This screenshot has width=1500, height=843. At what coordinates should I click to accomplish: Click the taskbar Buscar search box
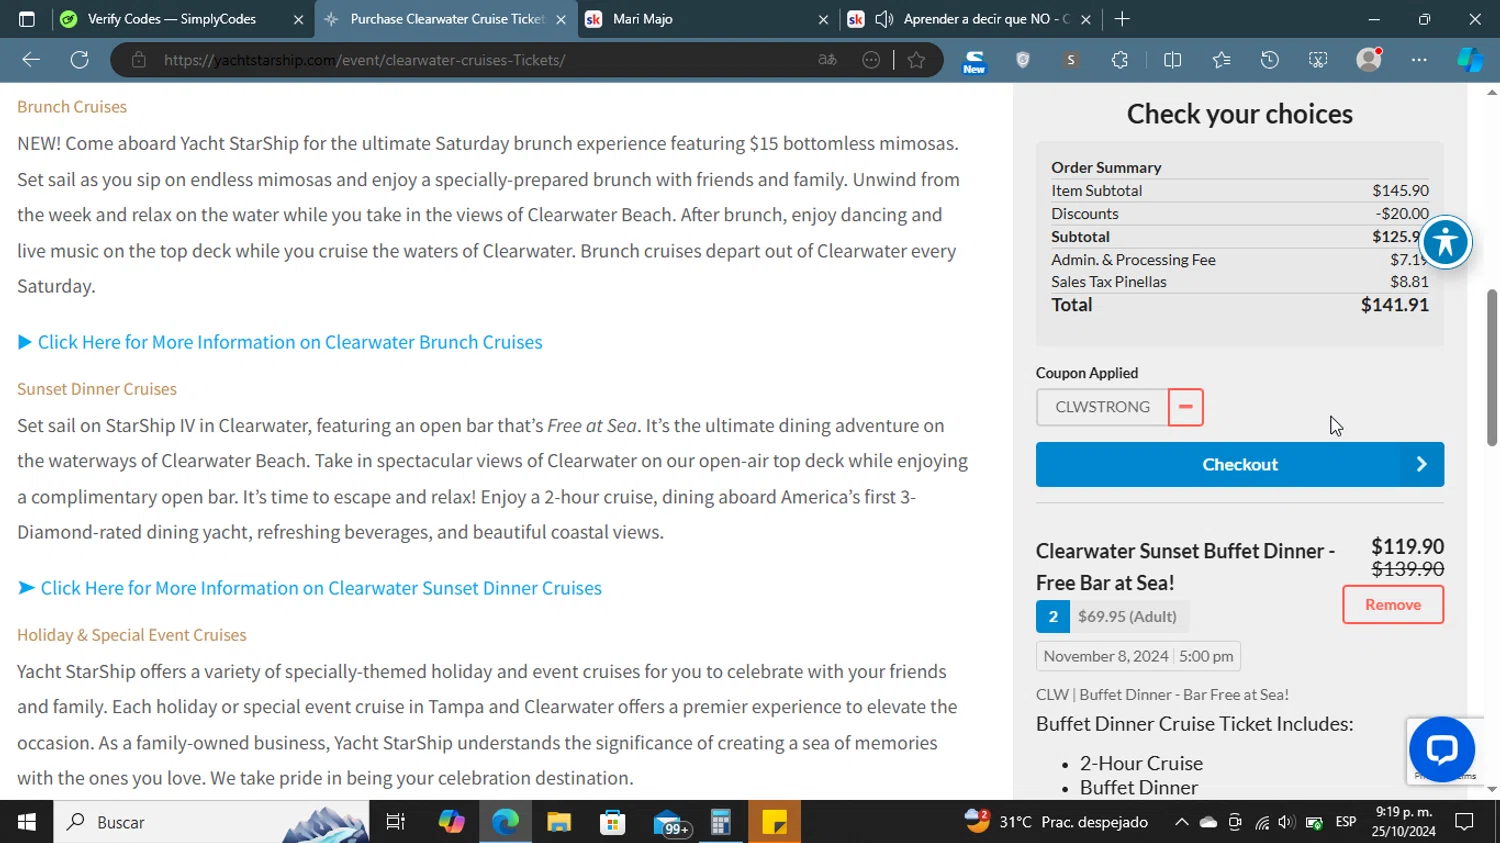tap(212, 822)
